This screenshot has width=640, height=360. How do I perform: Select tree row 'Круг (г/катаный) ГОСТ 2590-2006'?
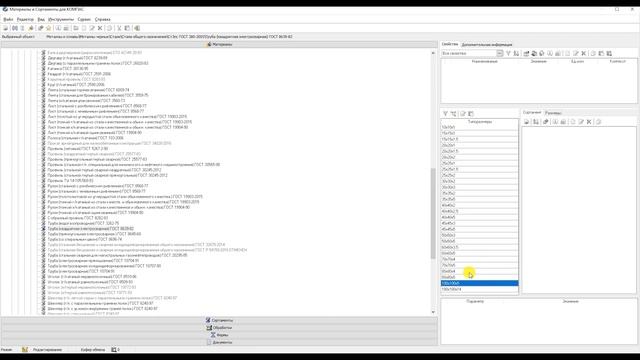76,84
